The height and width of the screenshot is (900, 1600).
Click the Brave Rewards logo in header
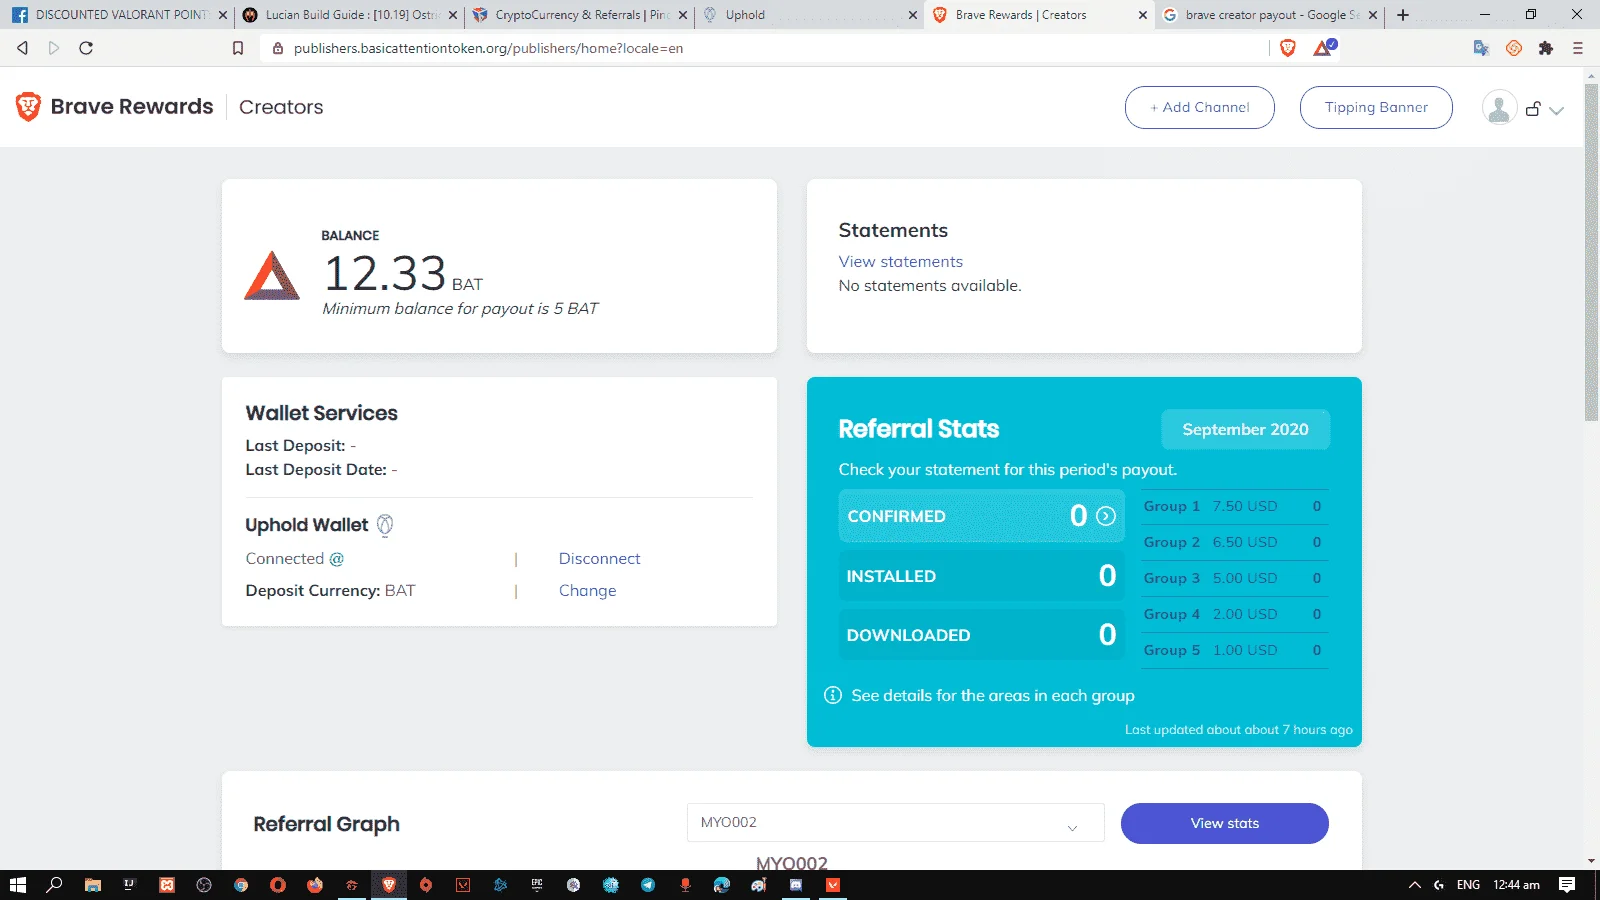(x=114, y=107)
